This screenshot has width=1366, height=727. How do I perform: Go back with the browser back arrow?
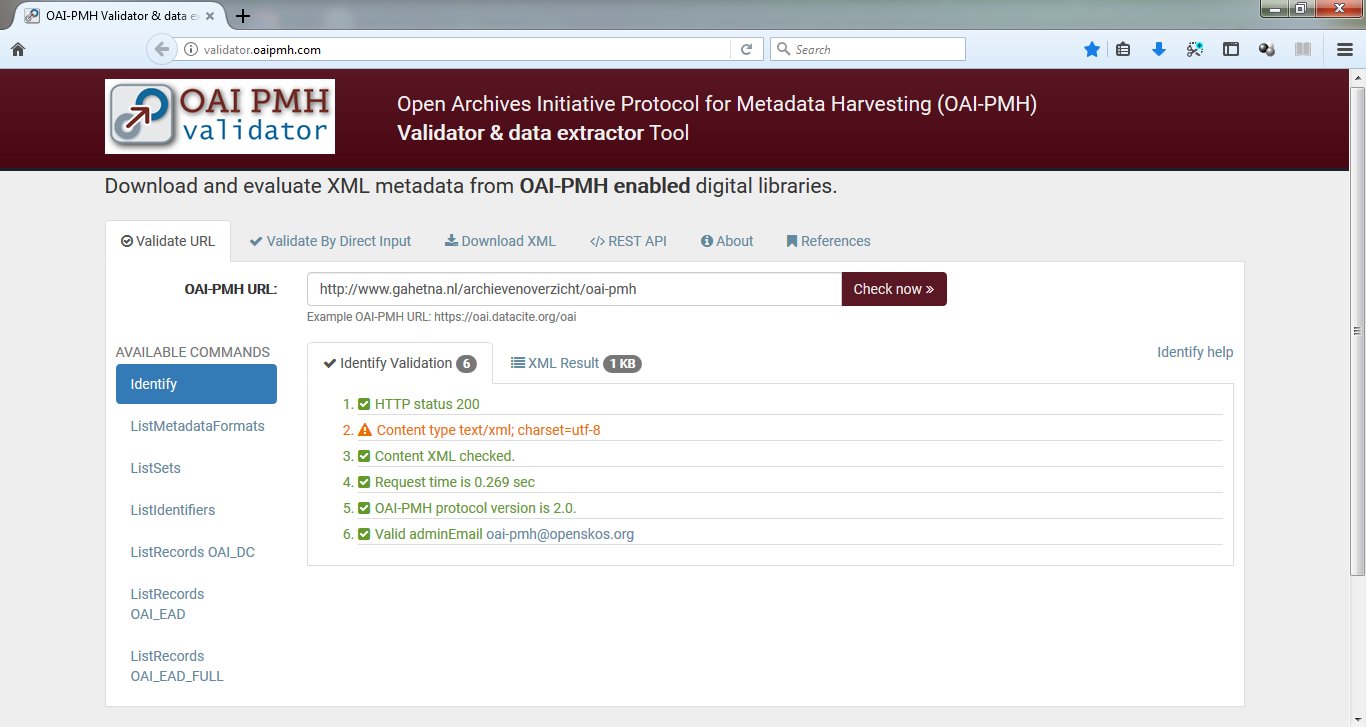161,49
